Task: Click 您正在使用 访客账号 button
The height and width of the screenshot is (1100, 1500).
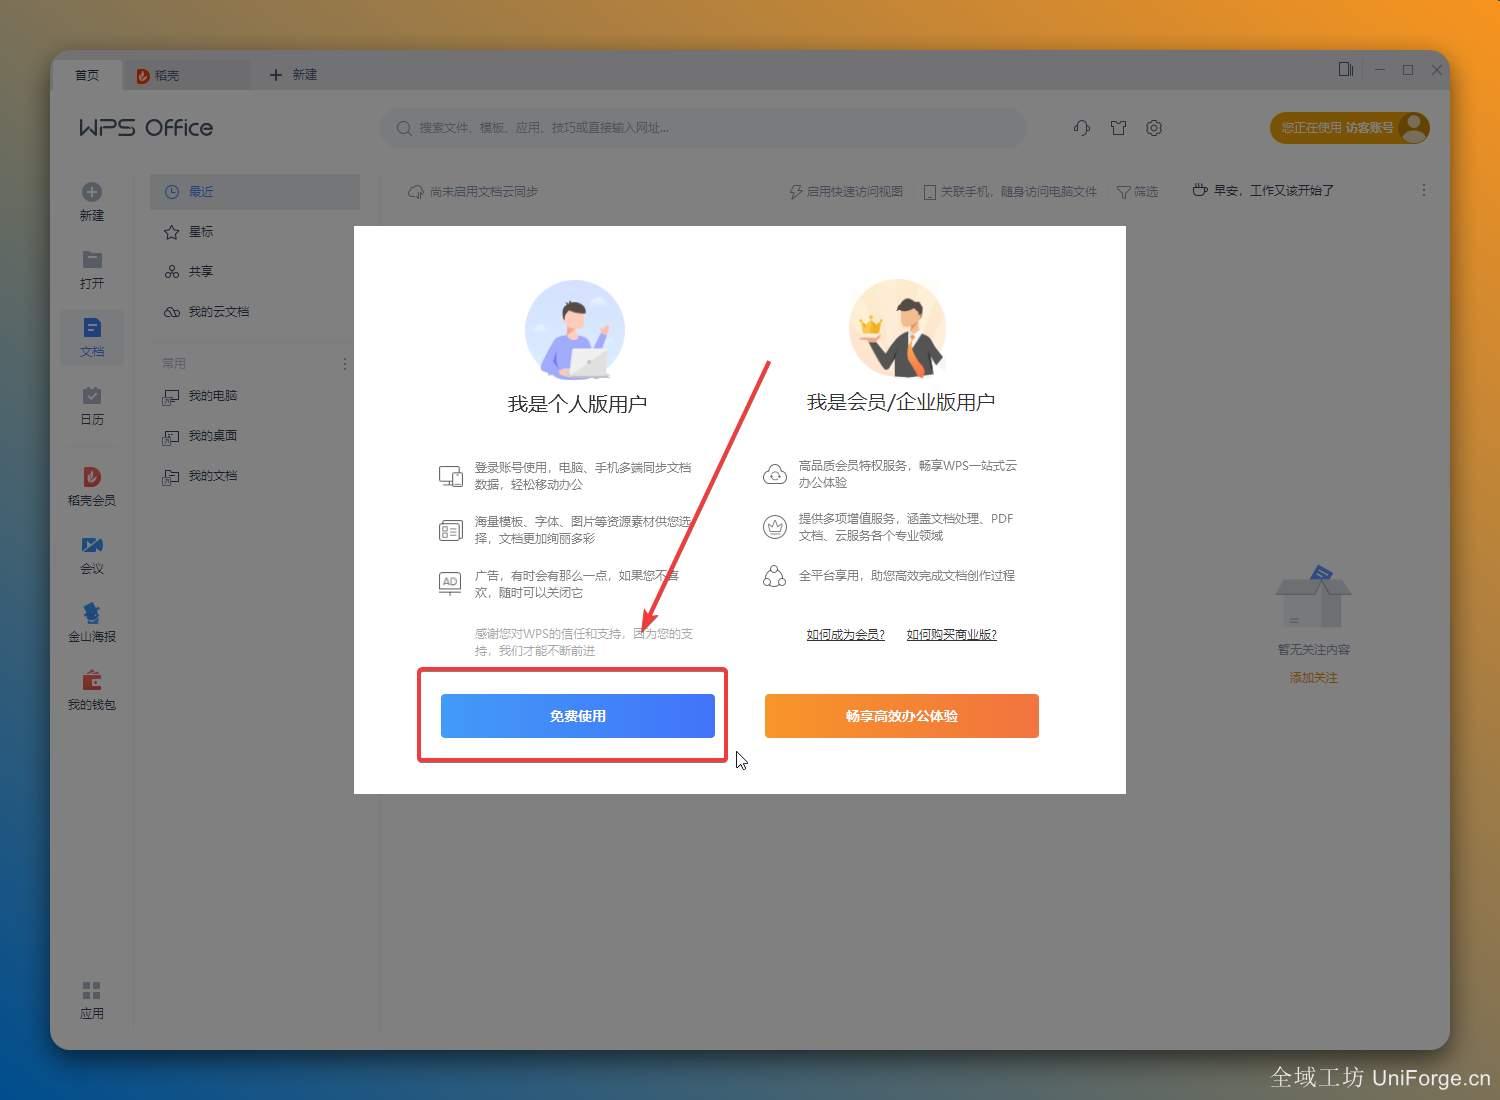Action: pyautogui.click(x=1349, y=128)
